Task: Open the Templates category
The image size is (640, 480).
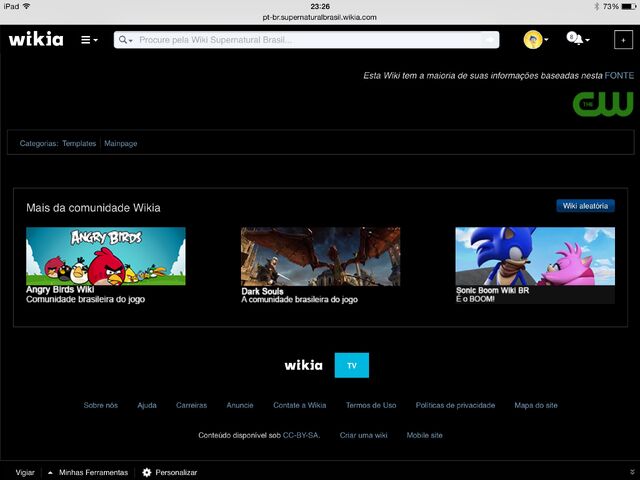Action: click(x=79, y=143)
